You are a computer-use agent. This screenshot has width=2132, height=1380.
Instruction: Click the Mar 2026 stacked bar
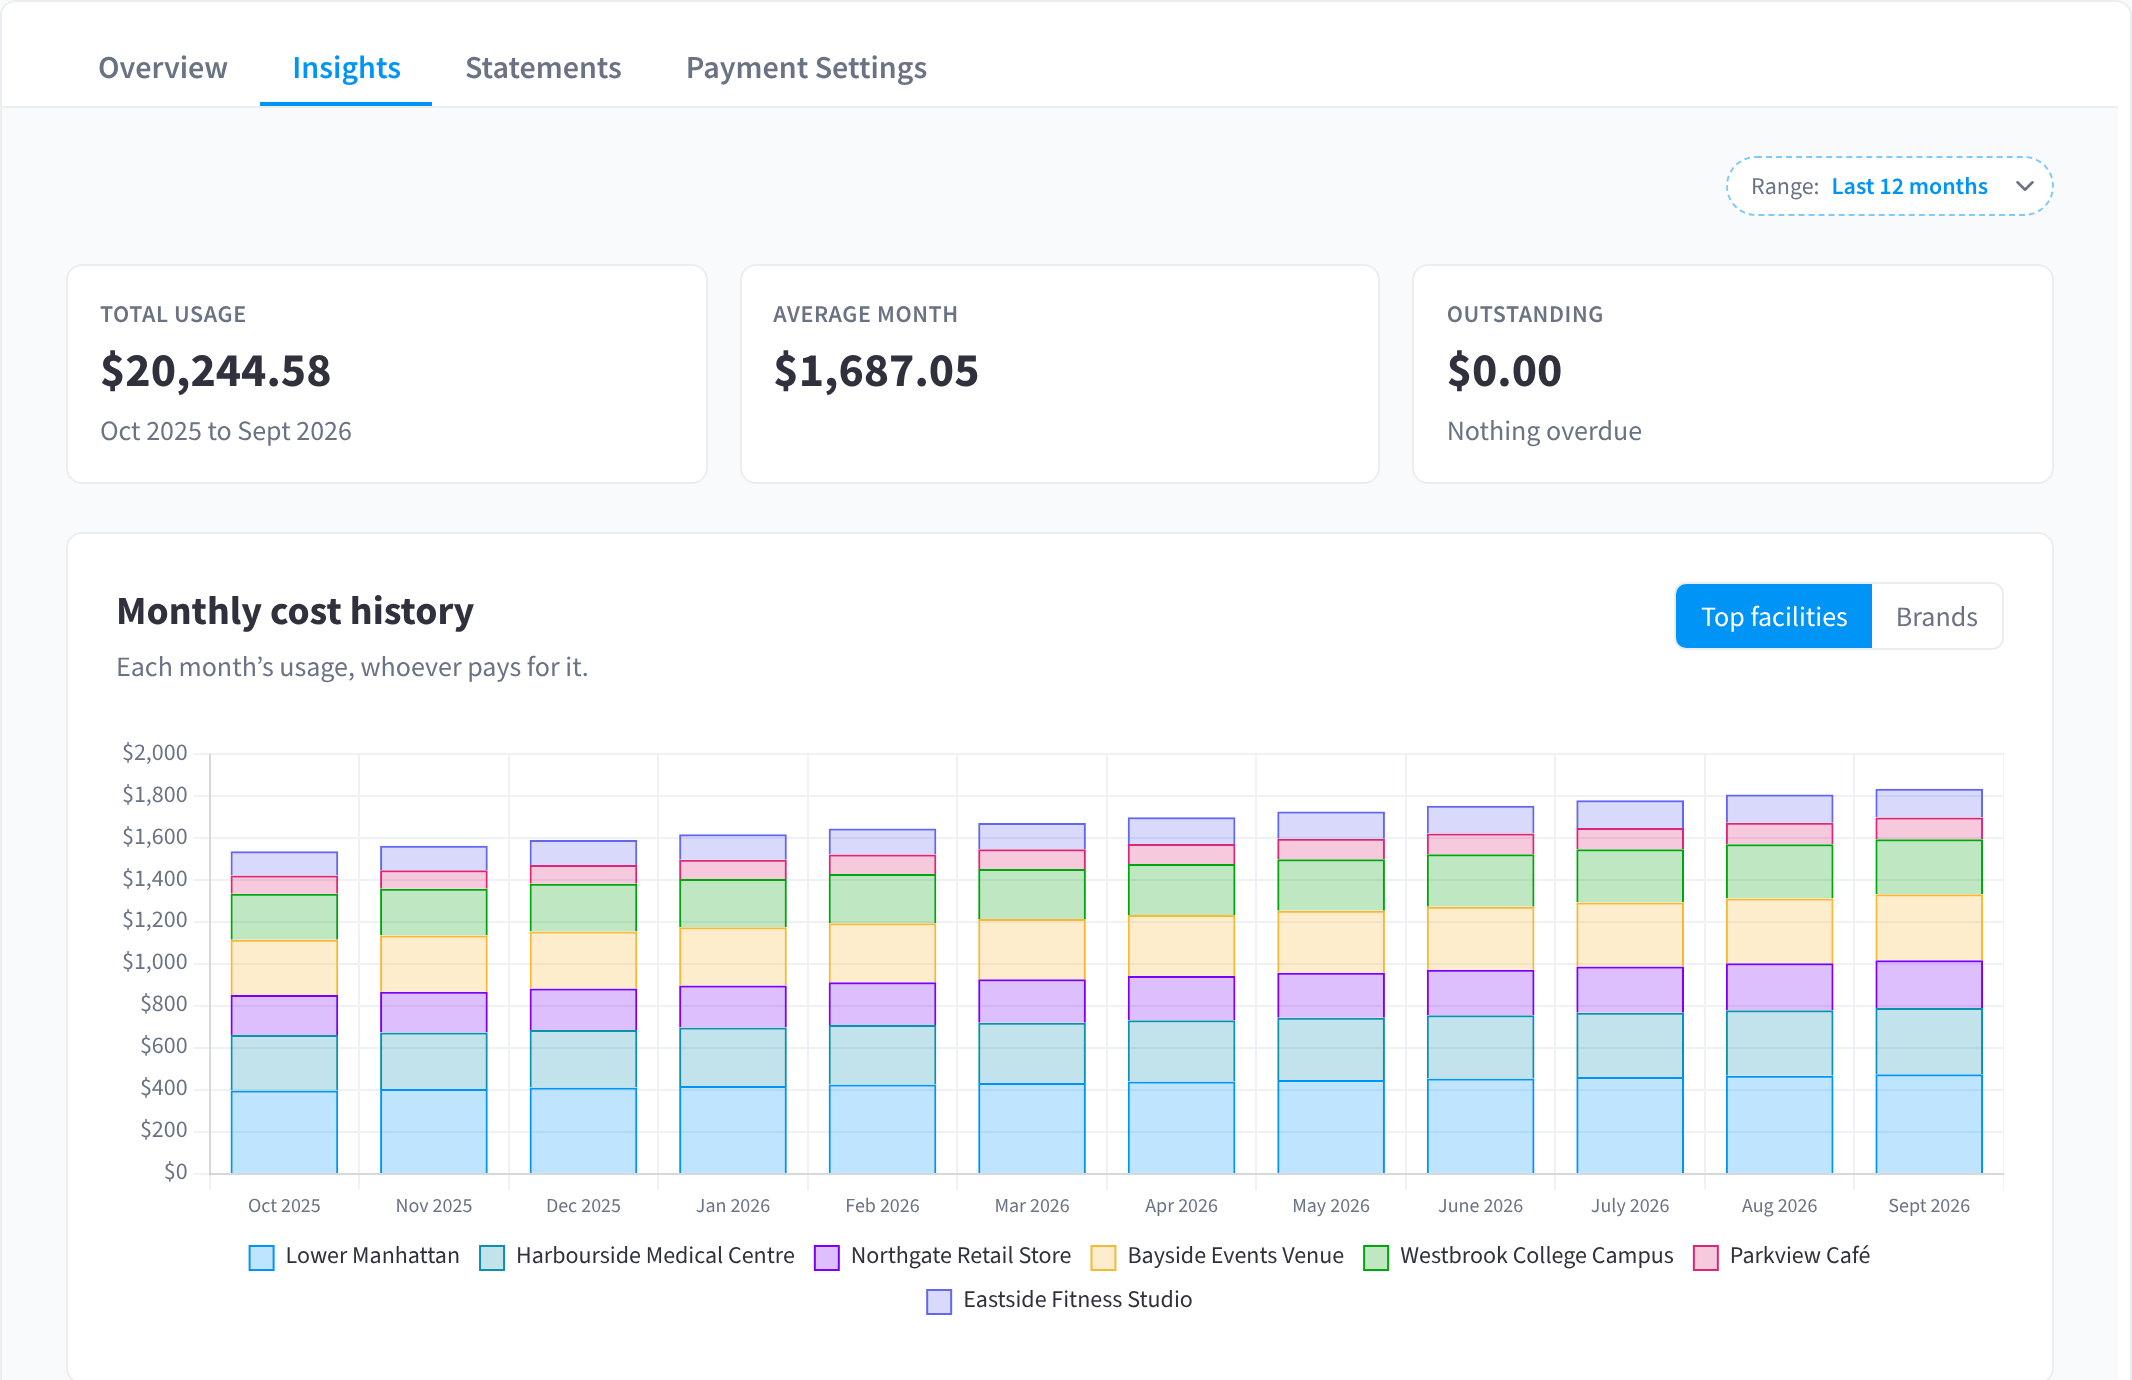(x=1032, y=998)
